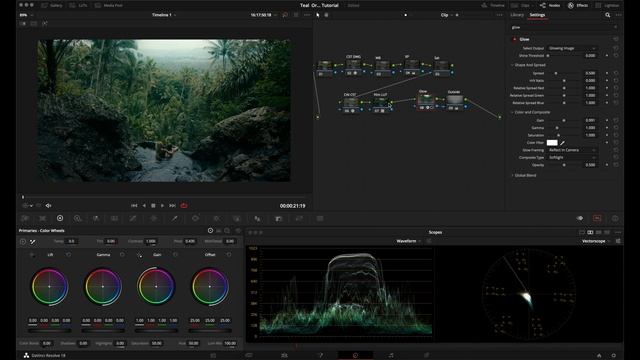
Task: Pick color with Color Filter eyedropper
Action: (562, 142)
